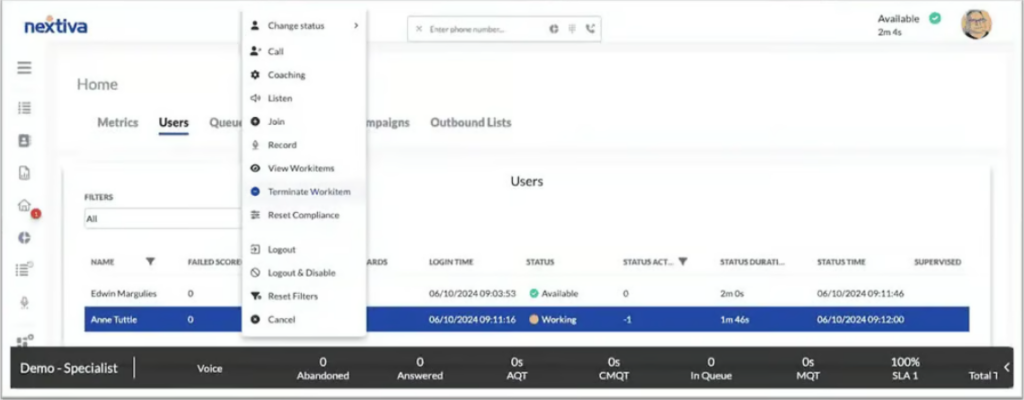1024x400 pixels.
Task: Choose Call from the context menu
Action: (304, 52)
